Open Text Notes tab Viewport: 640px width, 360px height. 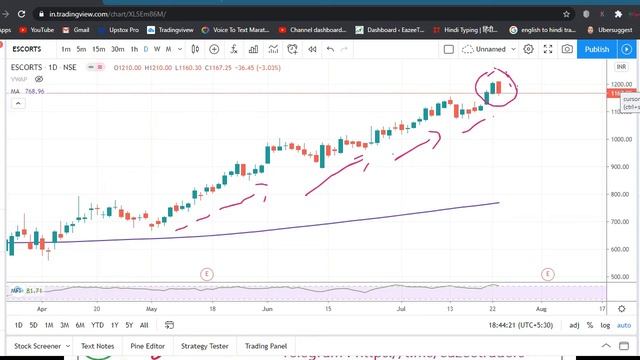pyautogui.click(x=98, y=346)
